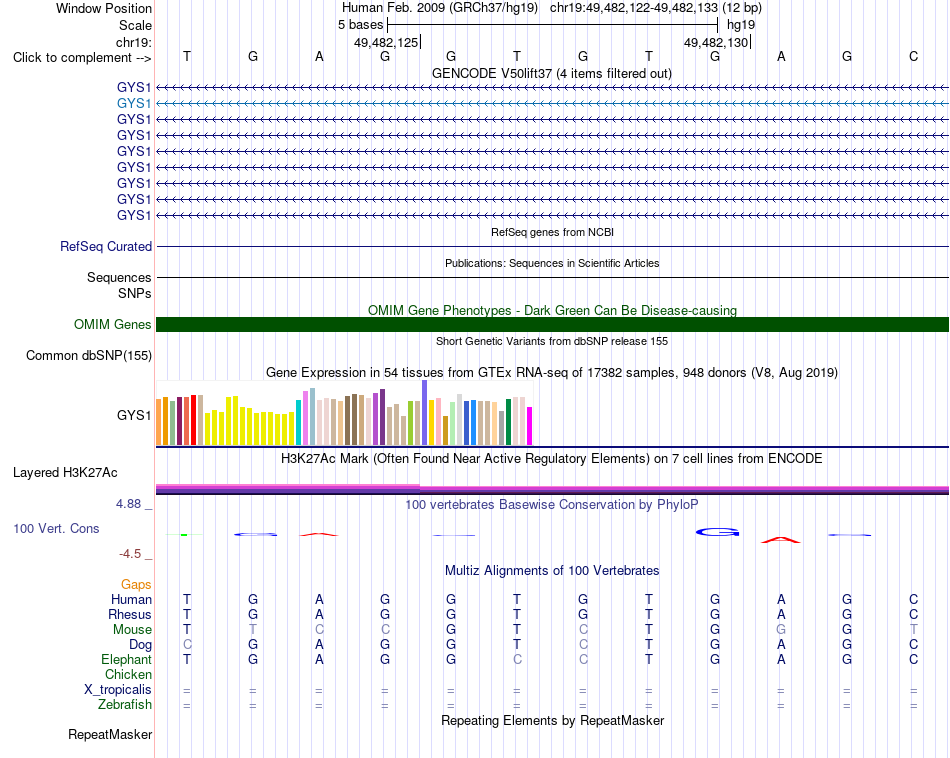Click the GYS1 label beside GTEx expression bars
950x758 pixels.
(134, 416)
